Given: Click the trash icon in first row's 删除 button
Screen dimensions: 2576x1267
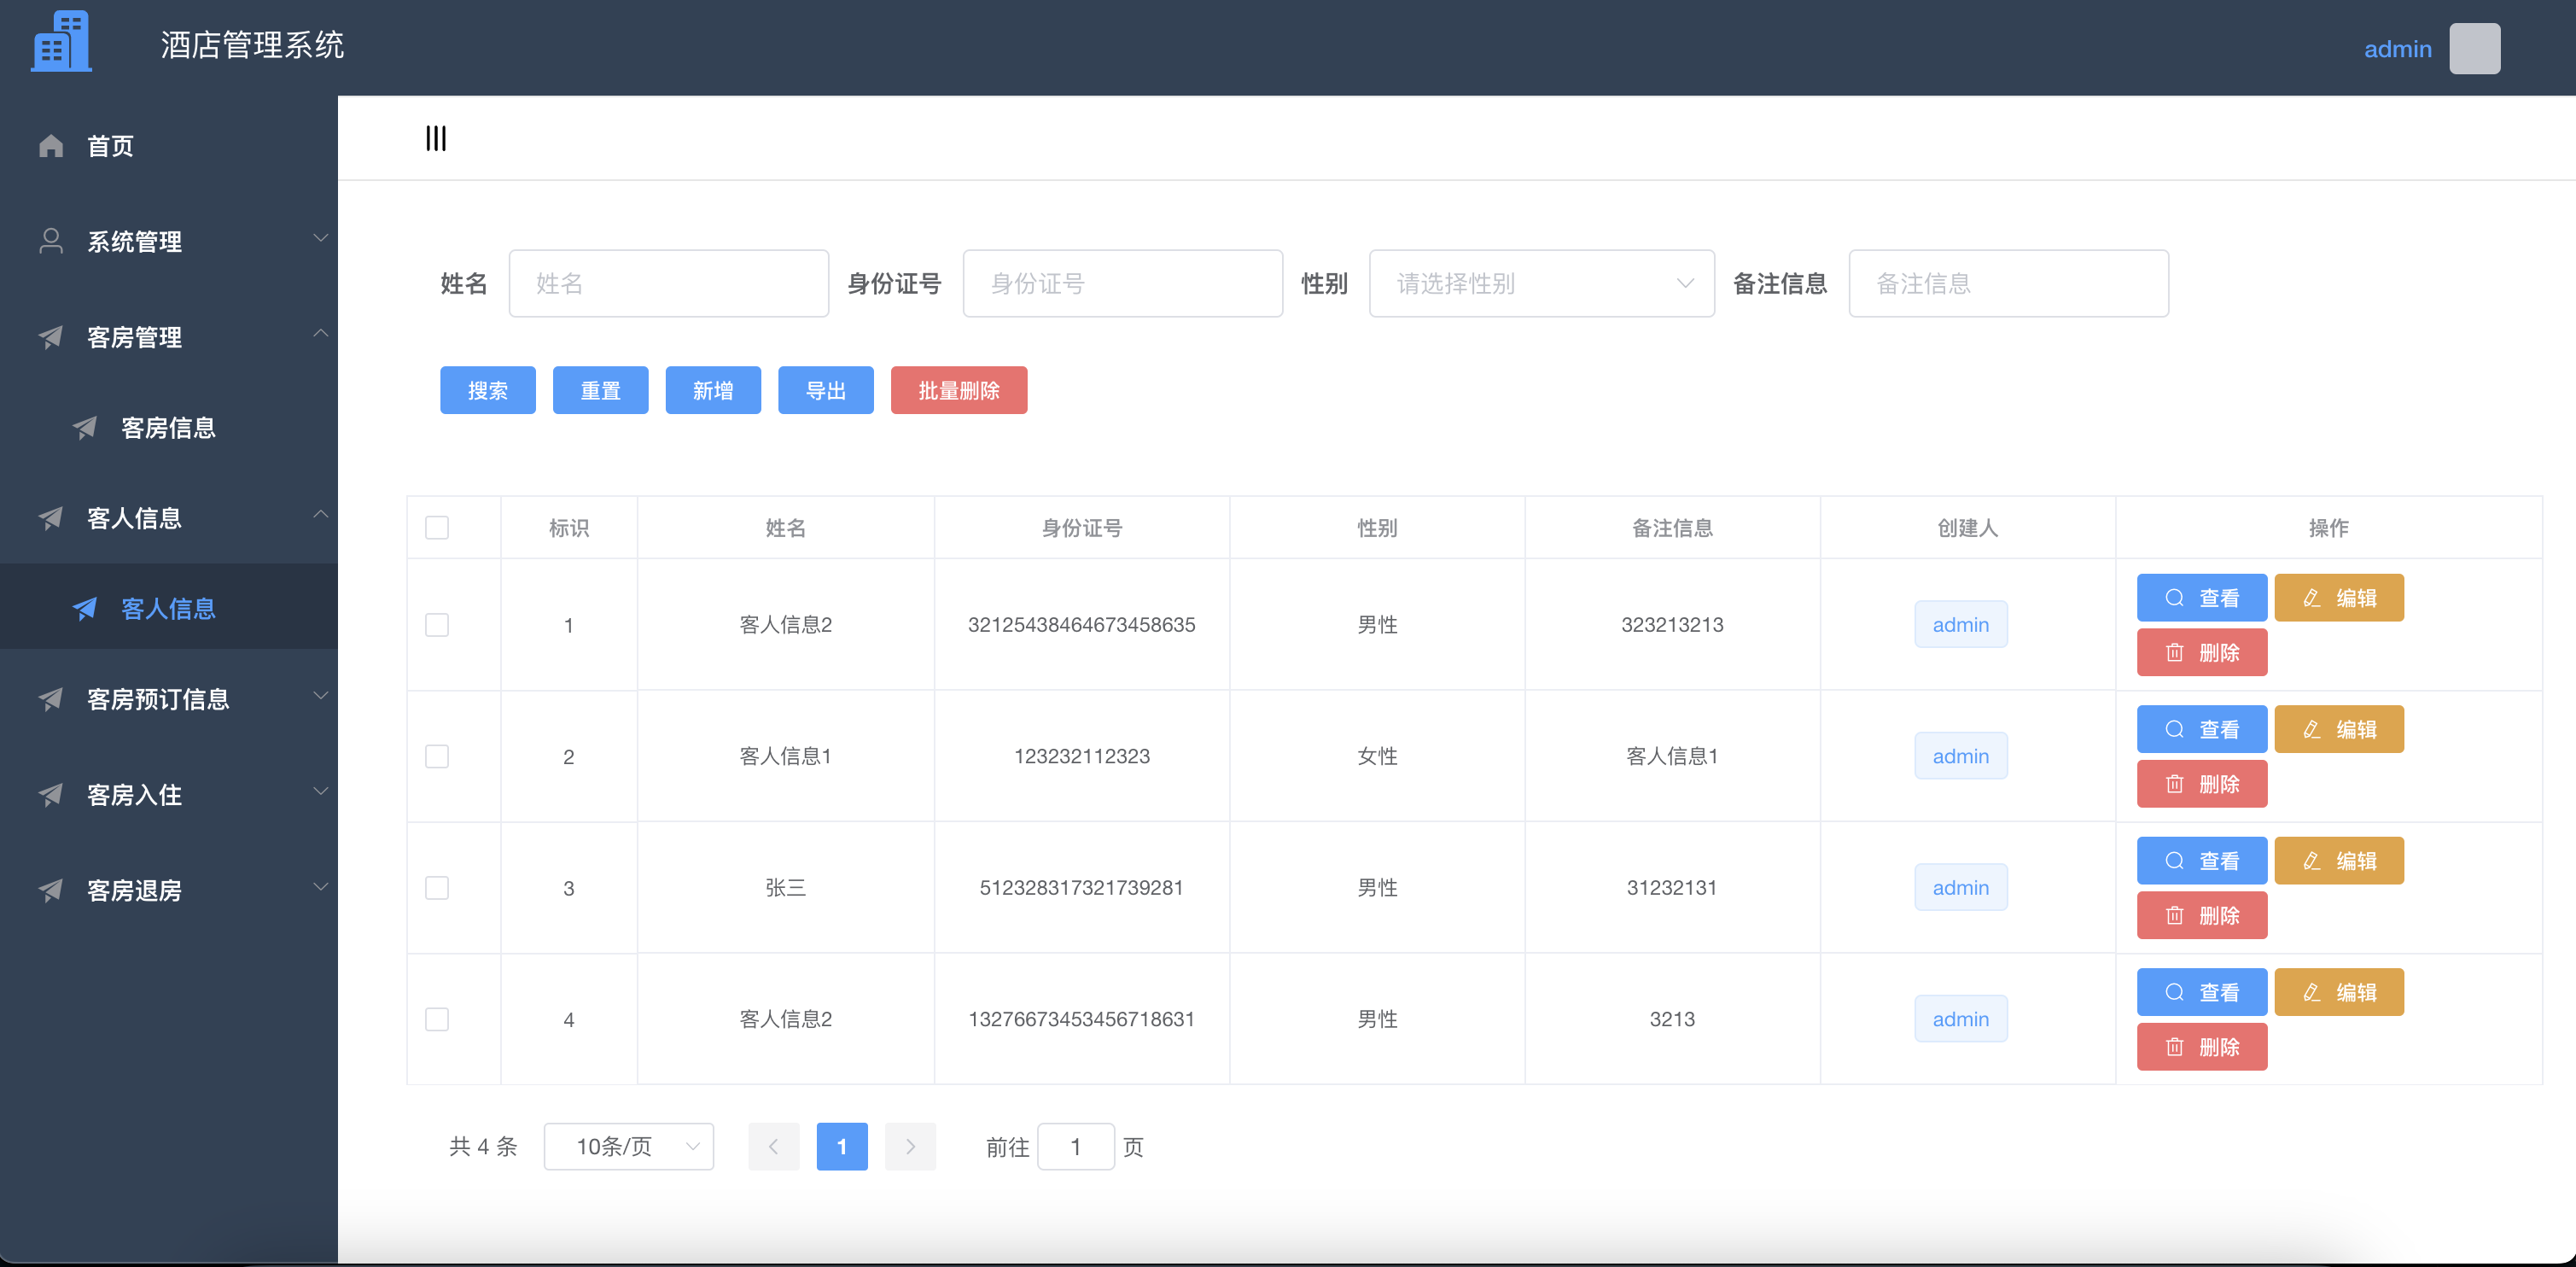Looking at the screenshot, I should [x=2173, y=652].
